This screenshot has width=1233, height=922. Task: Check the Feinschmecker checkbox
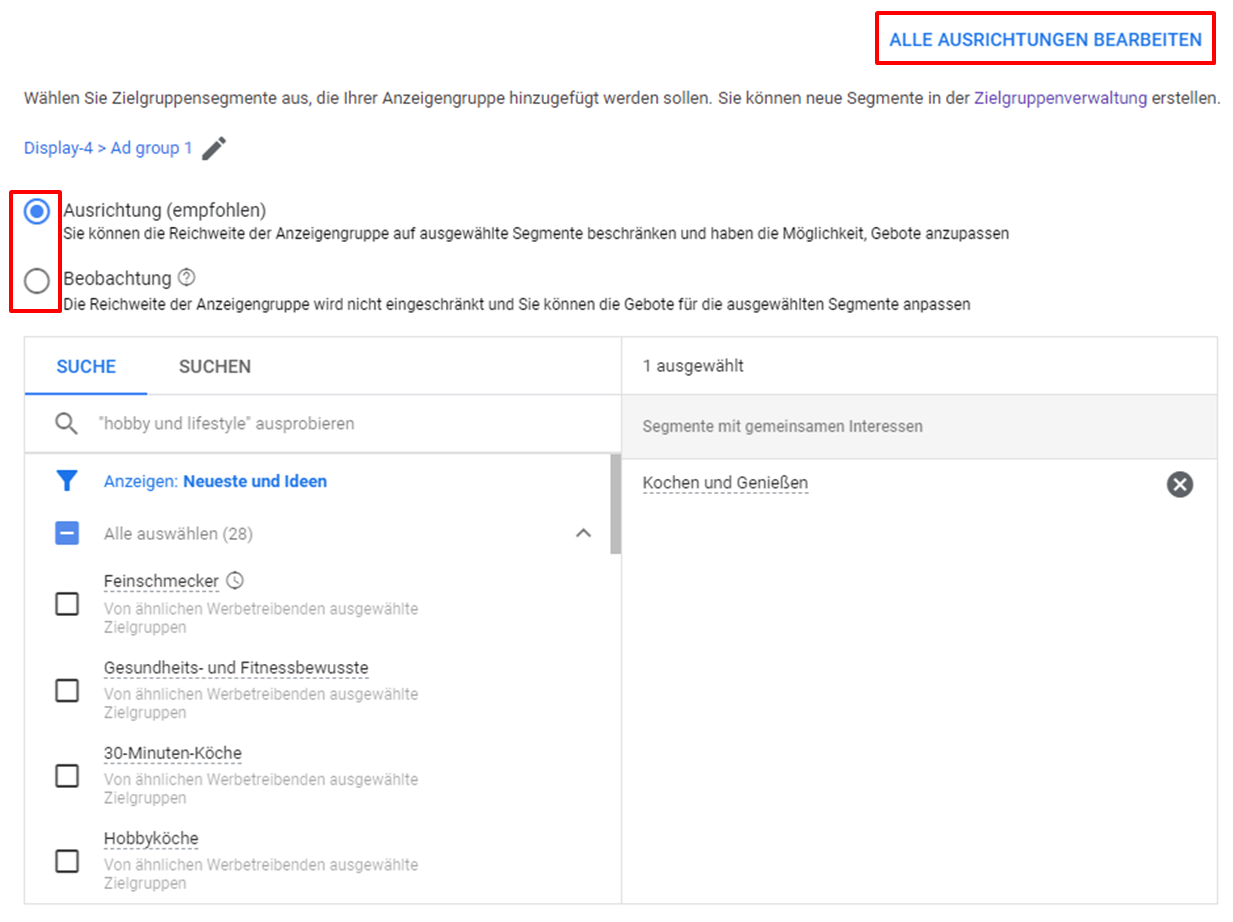click(67, 604)
